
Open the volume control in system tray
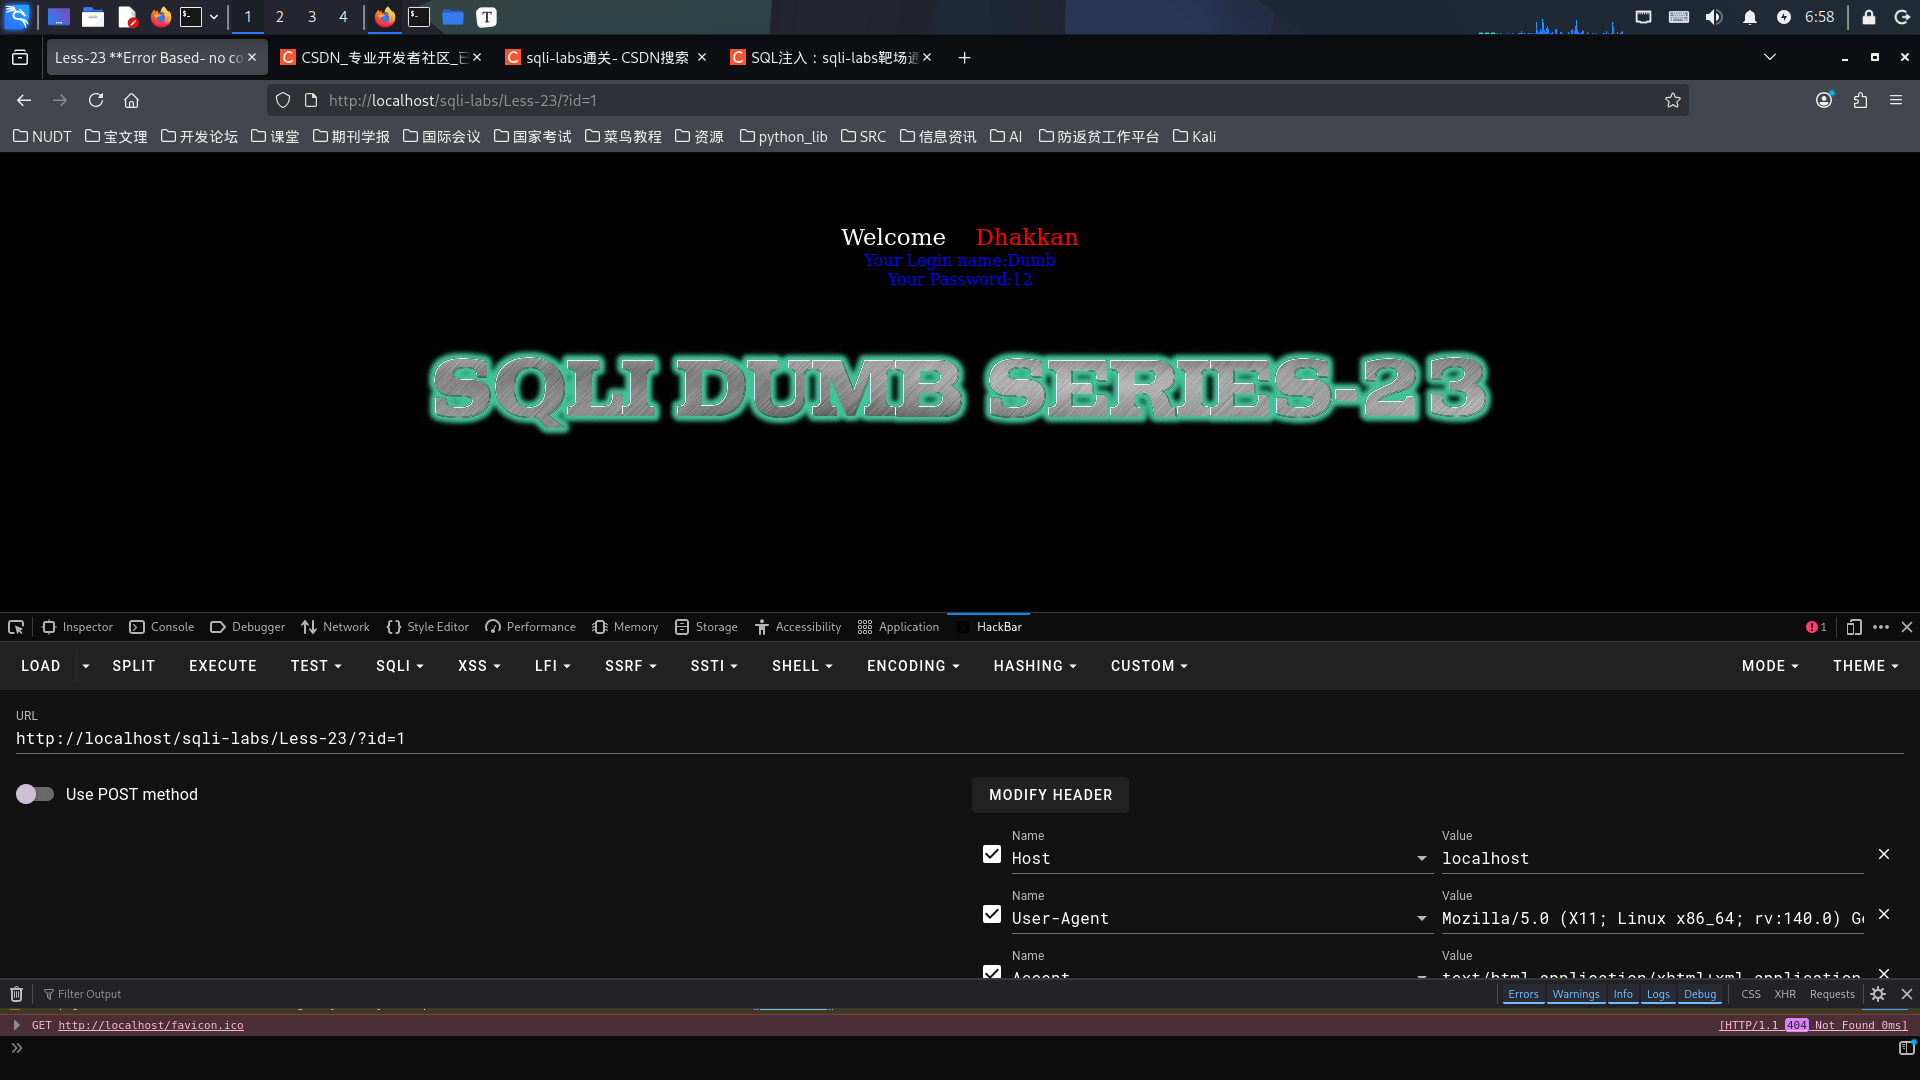pyautogui.click(x=1714, y=17)
